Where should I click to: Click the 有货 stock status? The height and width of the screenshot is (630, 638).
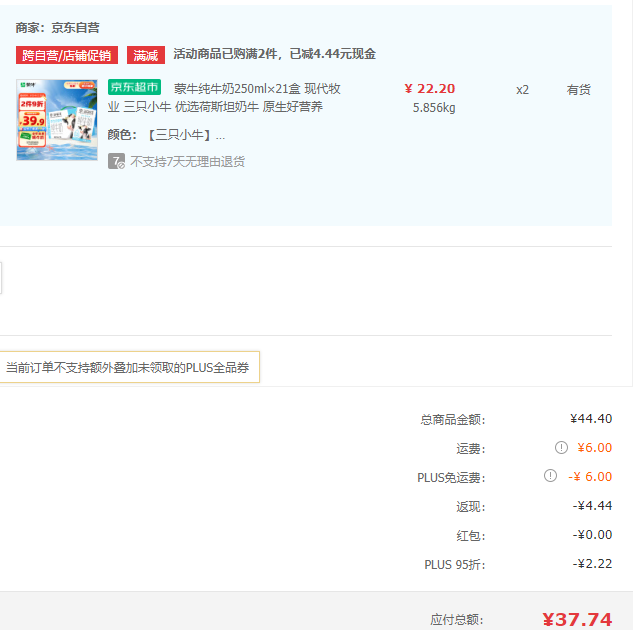[x=579, y=90]
